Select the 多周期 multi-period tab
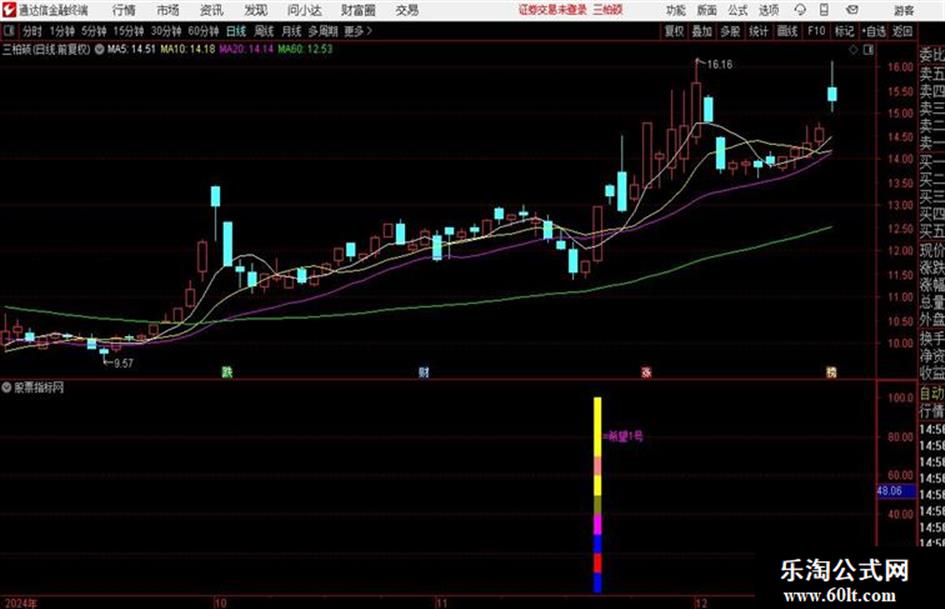The width and height of the screenshot is (945, 609). click(x=323, y=31)
